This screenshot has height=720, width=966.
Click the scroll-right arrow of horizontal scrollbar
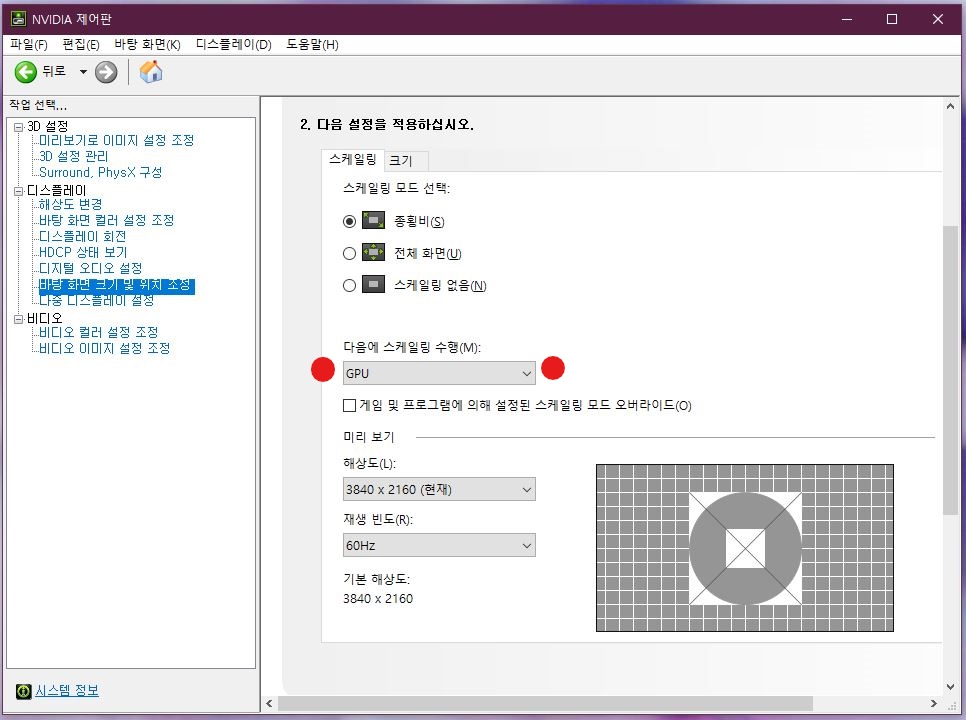point(934,703)
